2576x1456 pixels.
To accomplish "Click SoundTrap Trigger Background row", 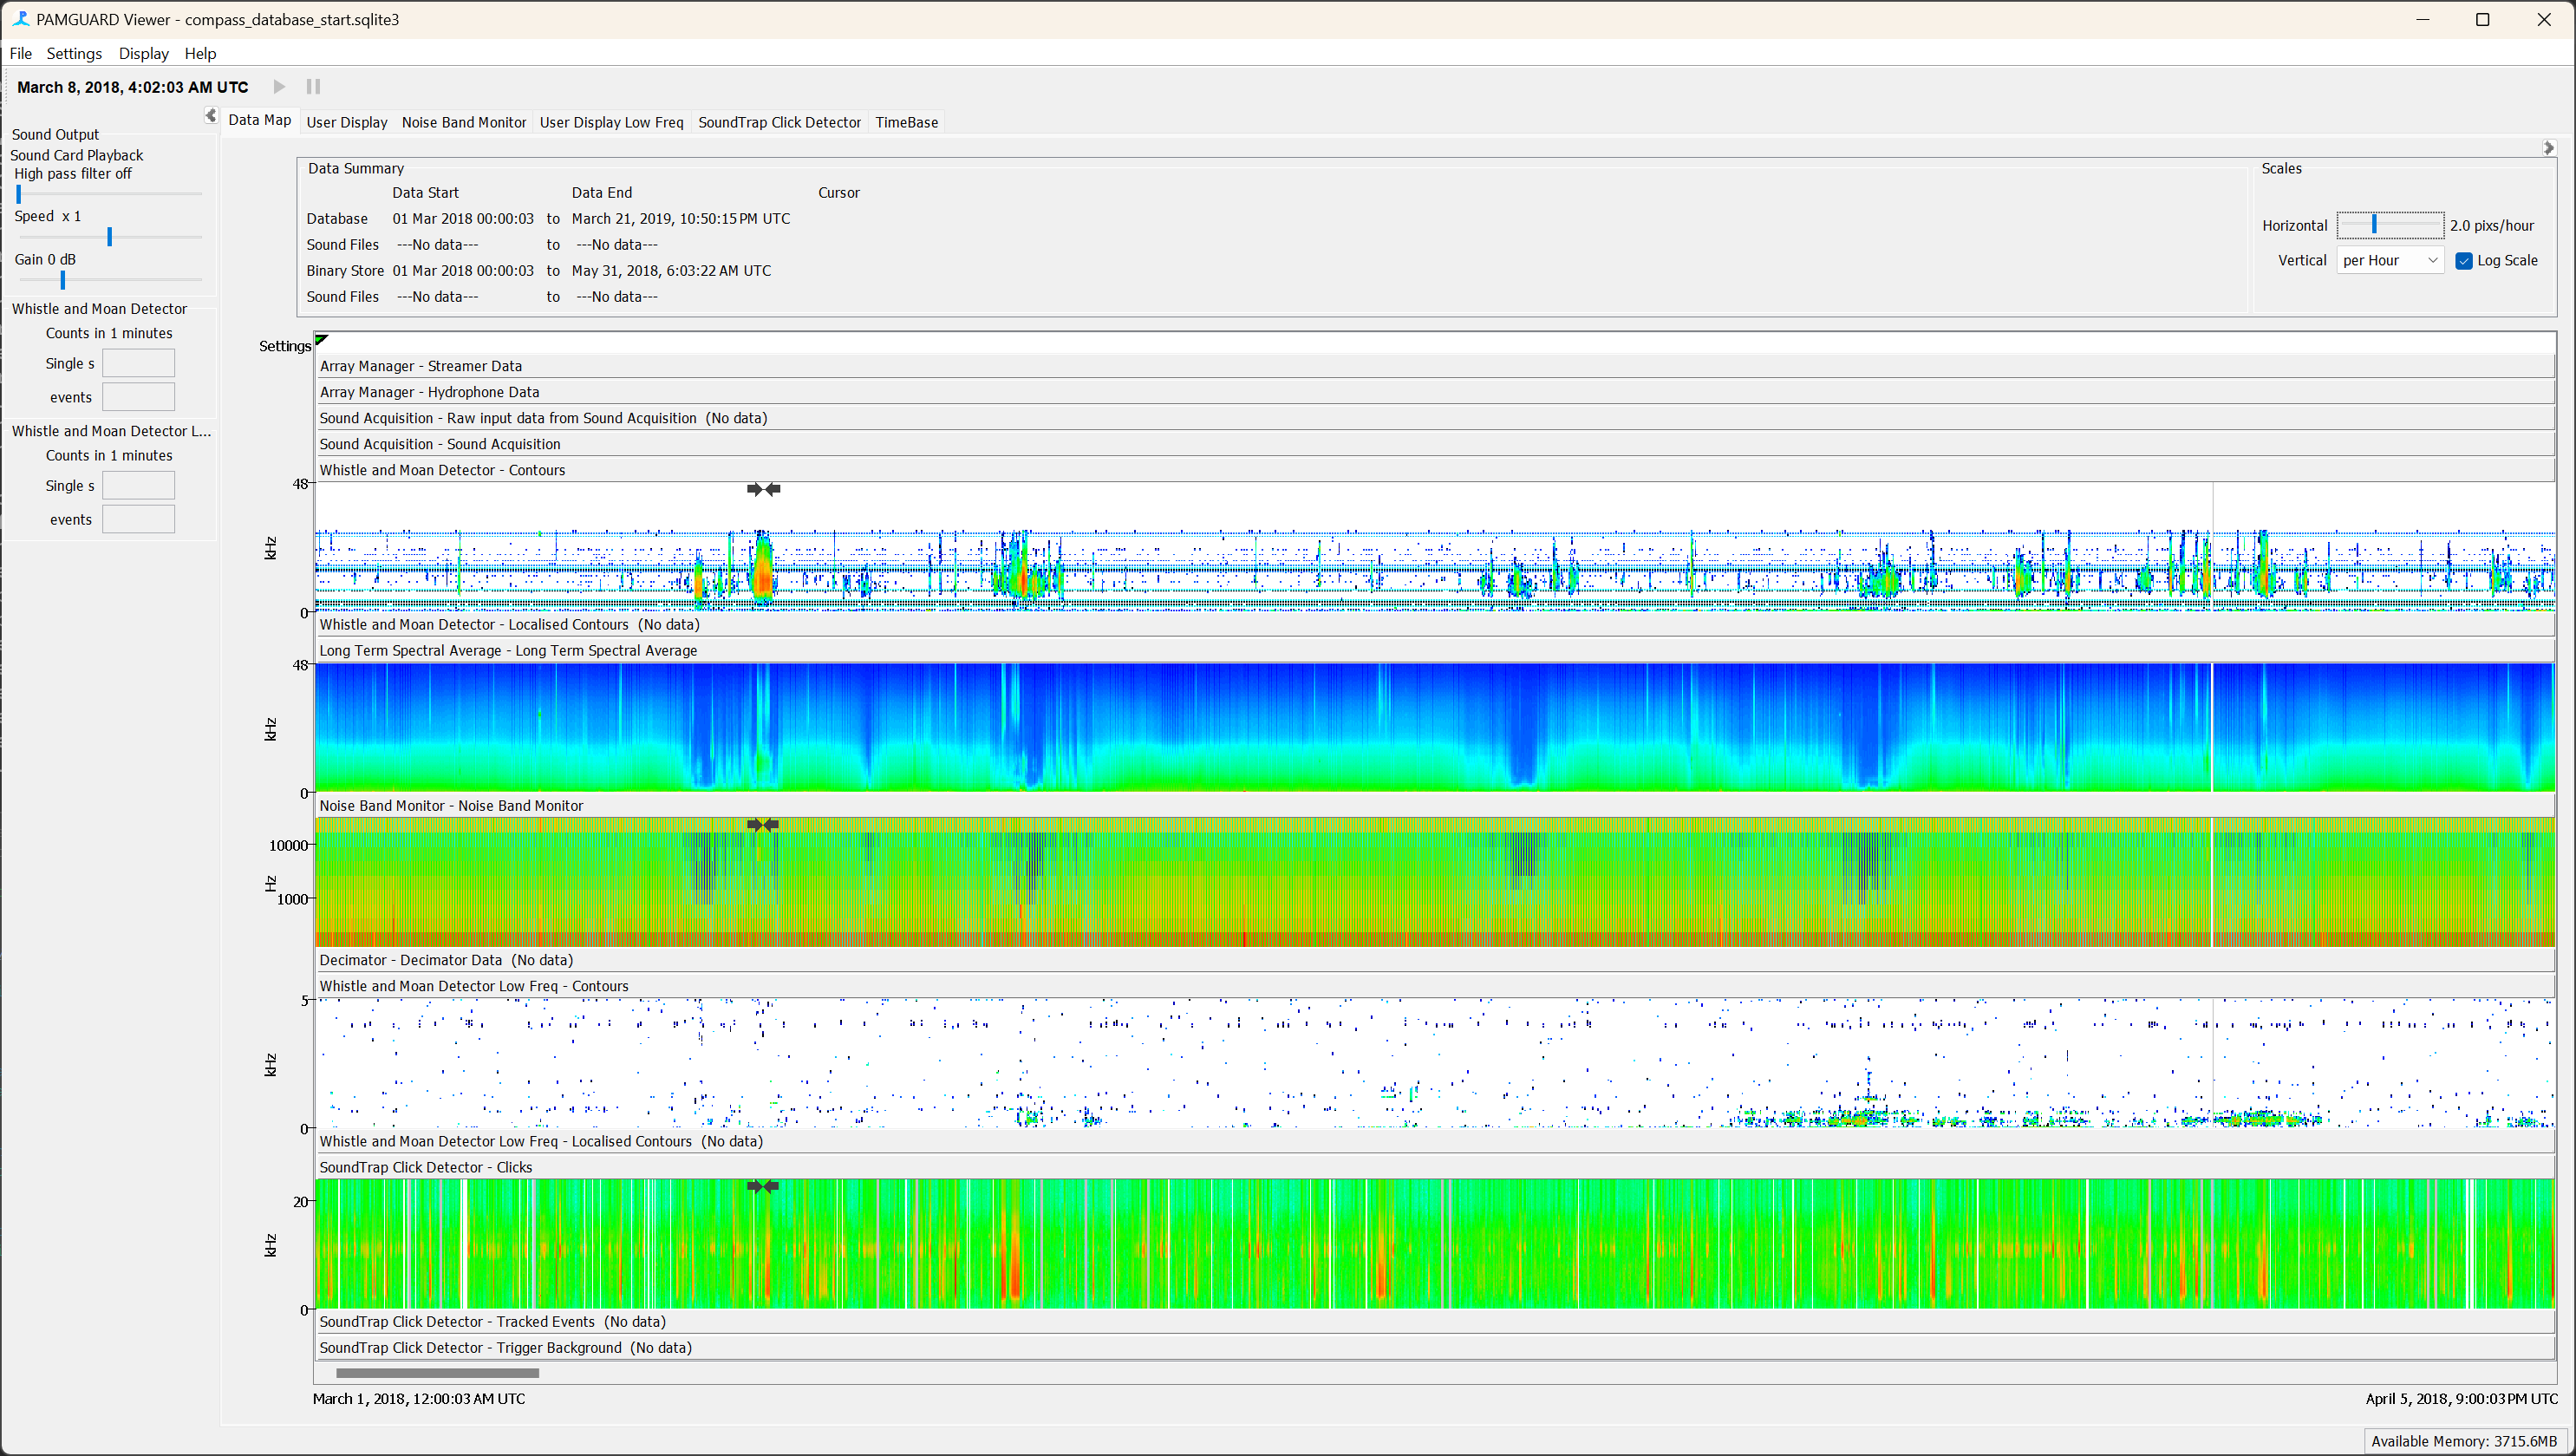I will pyautogui.click(x=1435, y=1347).
